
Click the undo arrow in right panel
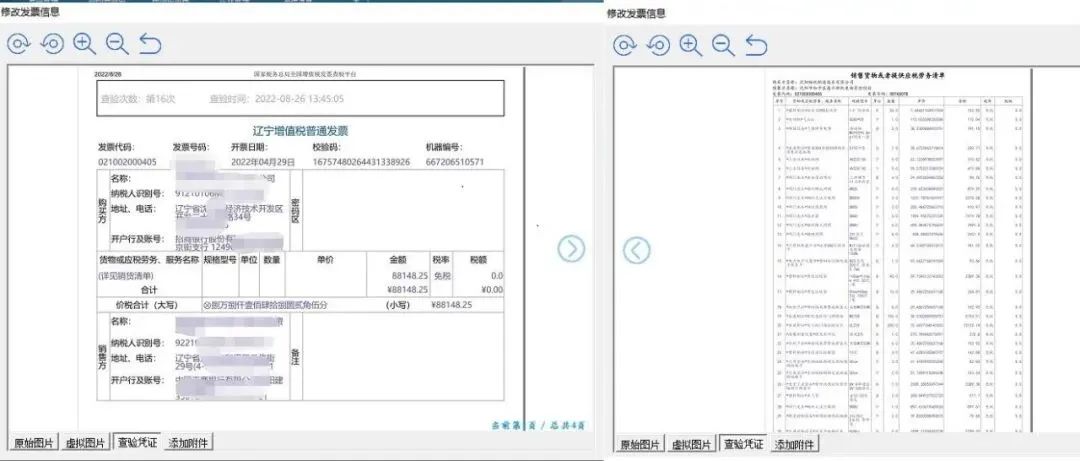756,45
